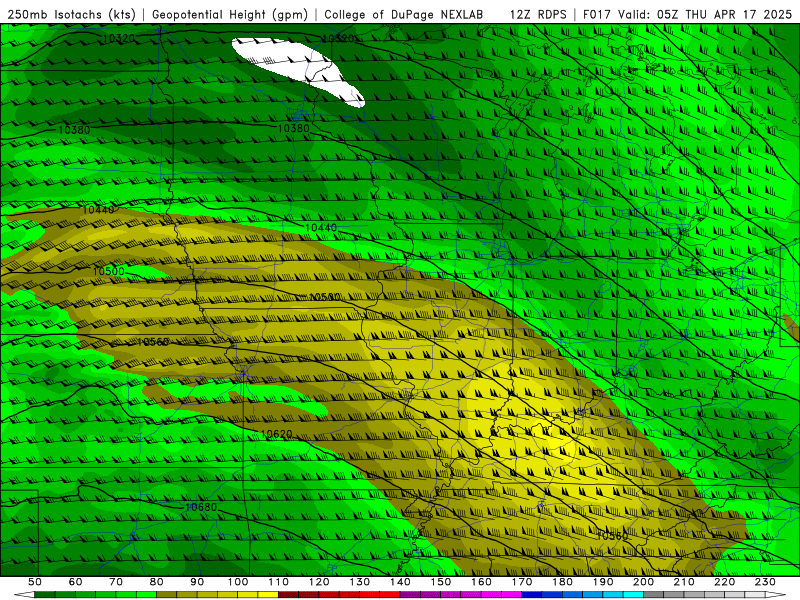Click the 180 value on the color scale
This screenshot has width=800, height=600.
(x=562, y=582)
